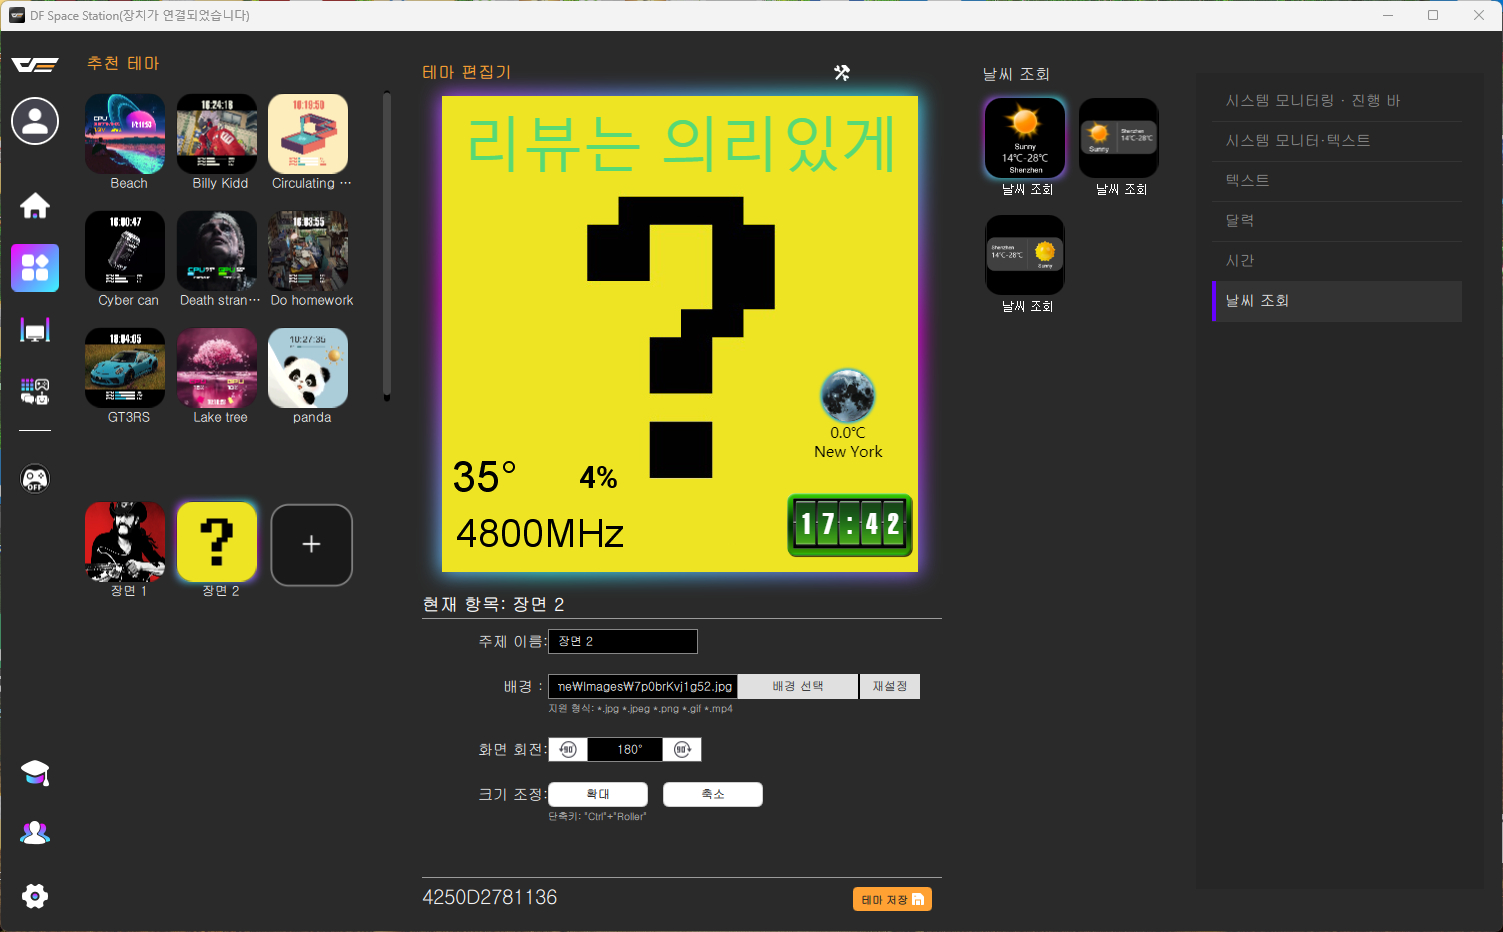Select the 17:42 flip clock widget

coord(850,525)
